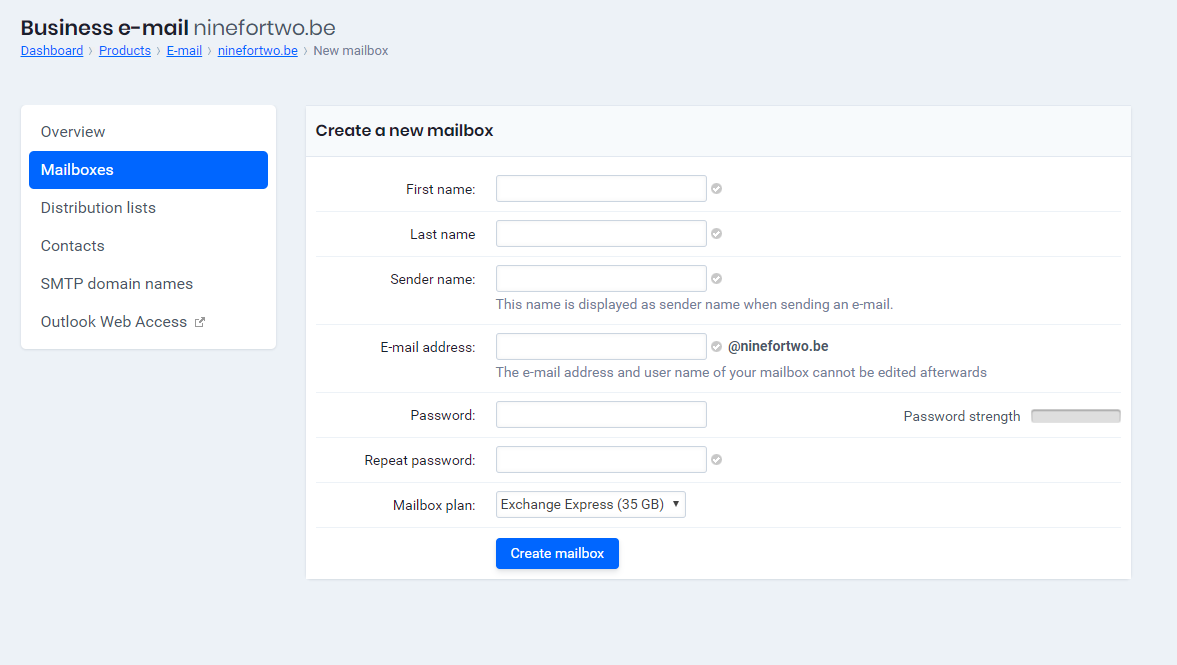Focus the First name input field
This screenshot has height=665, width=1177.
601,188
